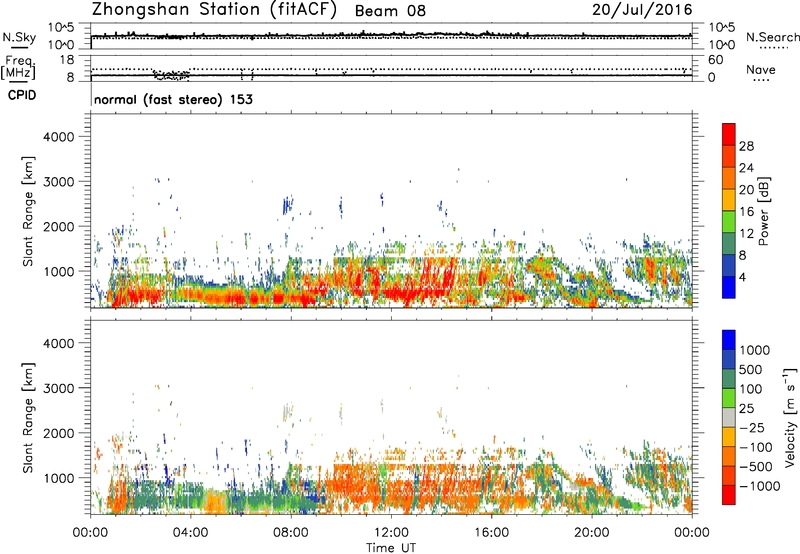Click the blue bottom segment of Power colorbar

729,287
